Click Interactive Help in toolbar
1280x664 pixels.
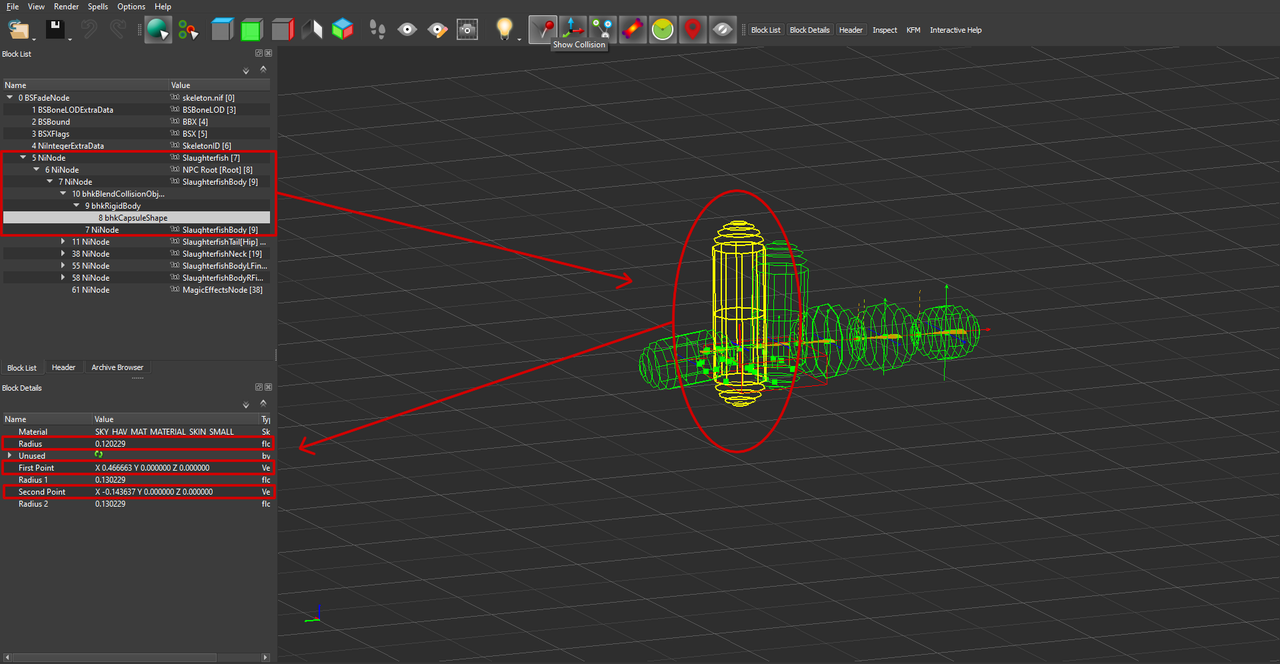point(956,30)
